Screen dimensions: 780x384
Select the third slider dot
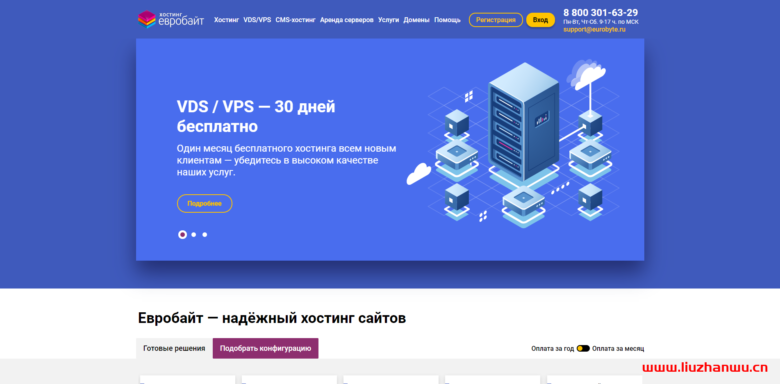point(204,234)
